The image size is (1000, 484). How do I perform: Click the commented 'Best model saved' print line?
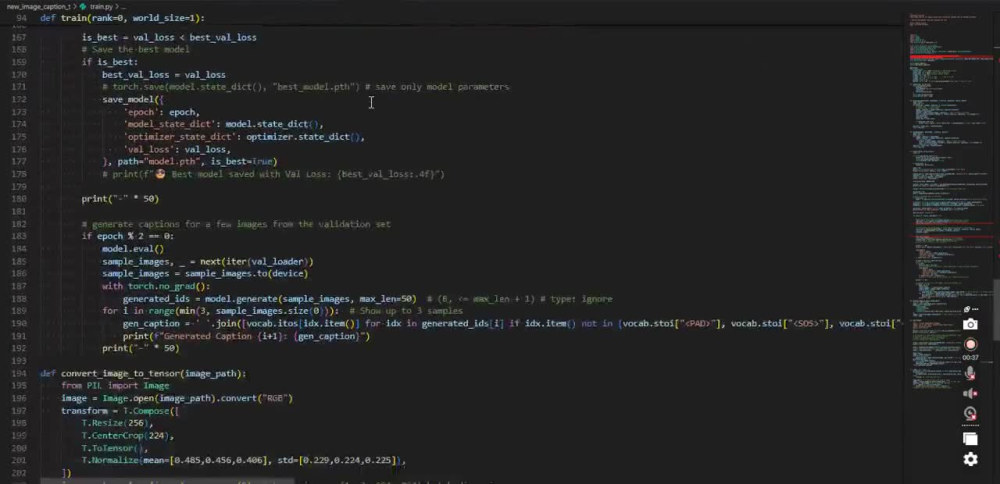click(273, 174)
